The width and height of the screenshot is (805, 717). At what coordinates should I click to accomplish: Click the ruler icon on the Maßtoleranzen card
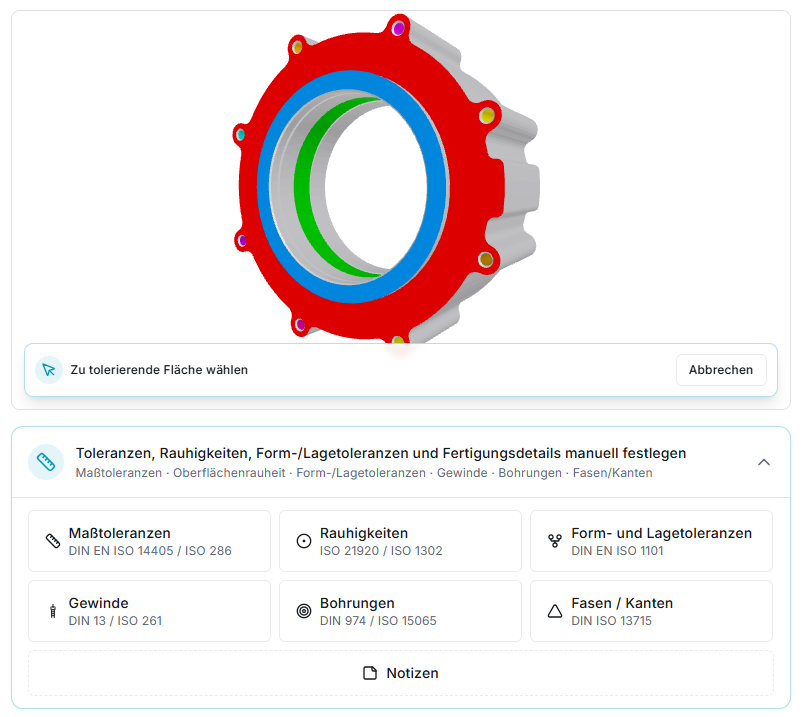[x=53, y=541]
